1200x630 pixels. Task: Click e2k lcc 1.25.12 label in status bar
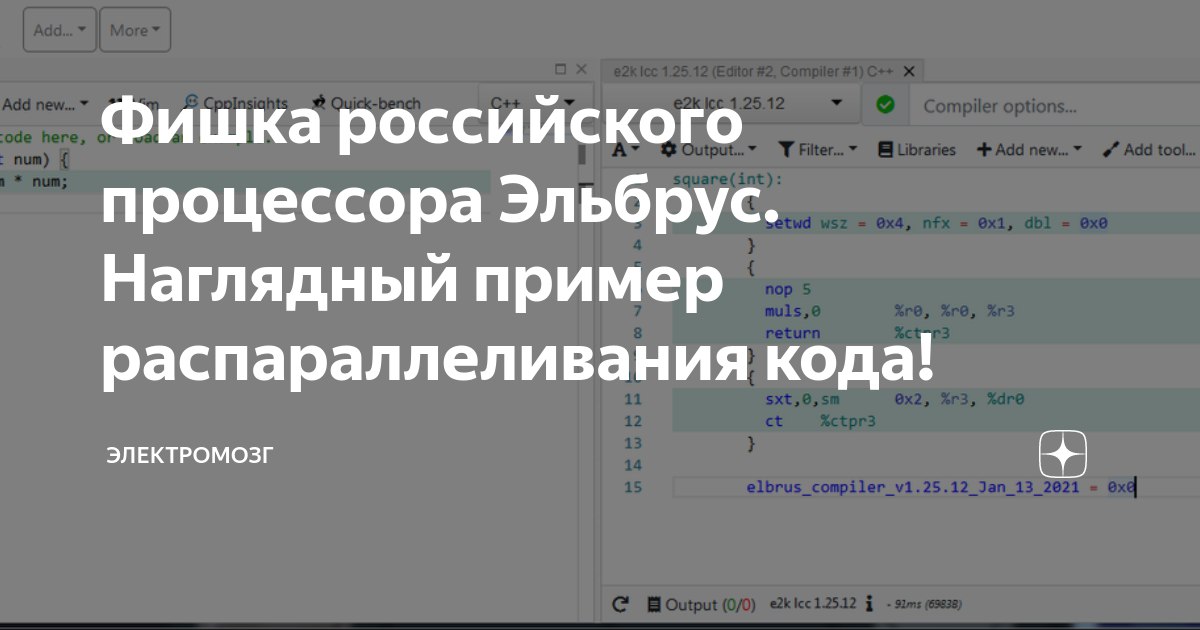(x=812, y=604)
